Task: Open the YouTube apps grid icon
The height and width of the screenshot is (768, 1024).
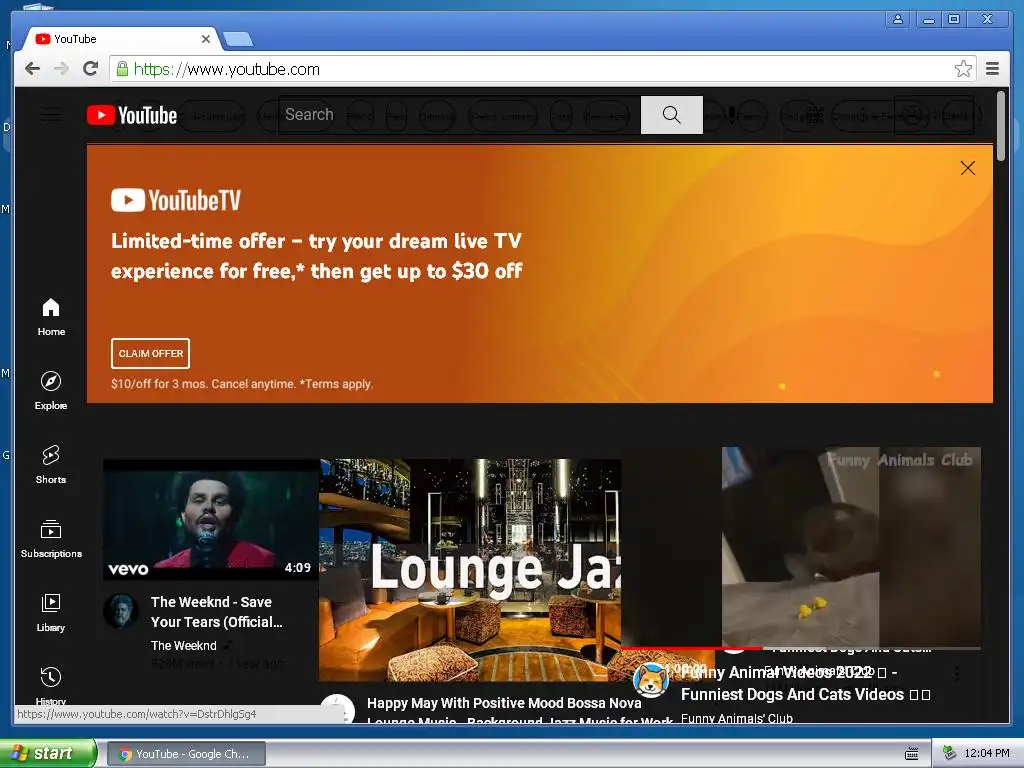Action: click(x=814, y=116)
